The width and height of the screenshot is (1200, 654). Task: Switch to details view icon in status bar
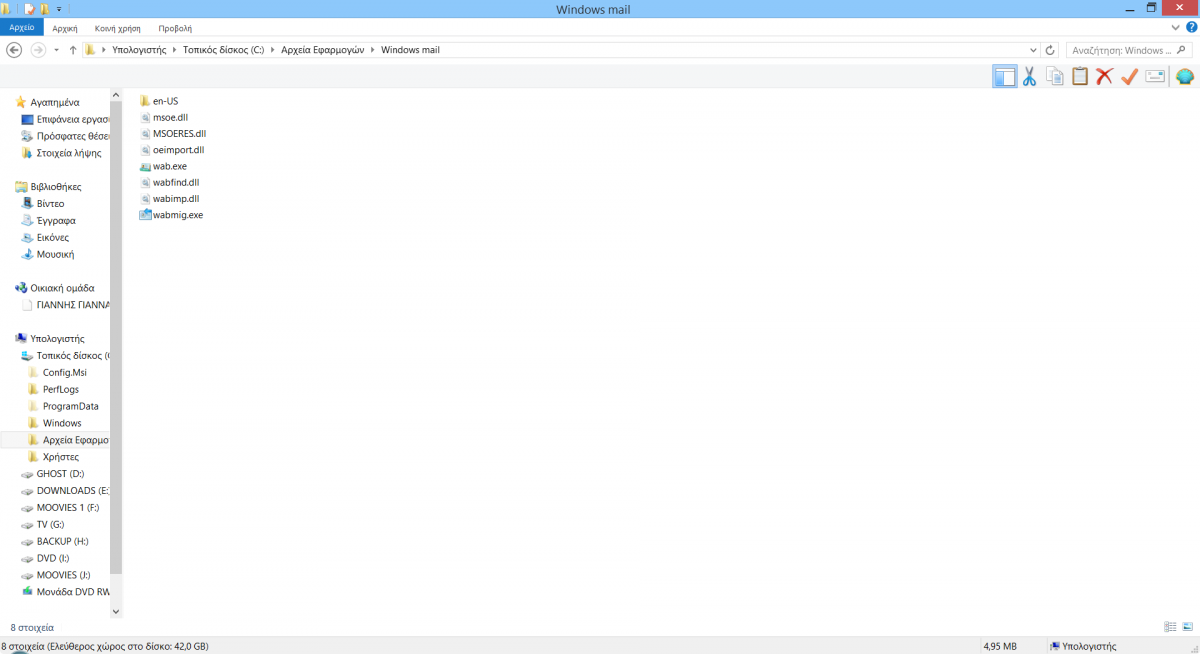(1170, 627)
